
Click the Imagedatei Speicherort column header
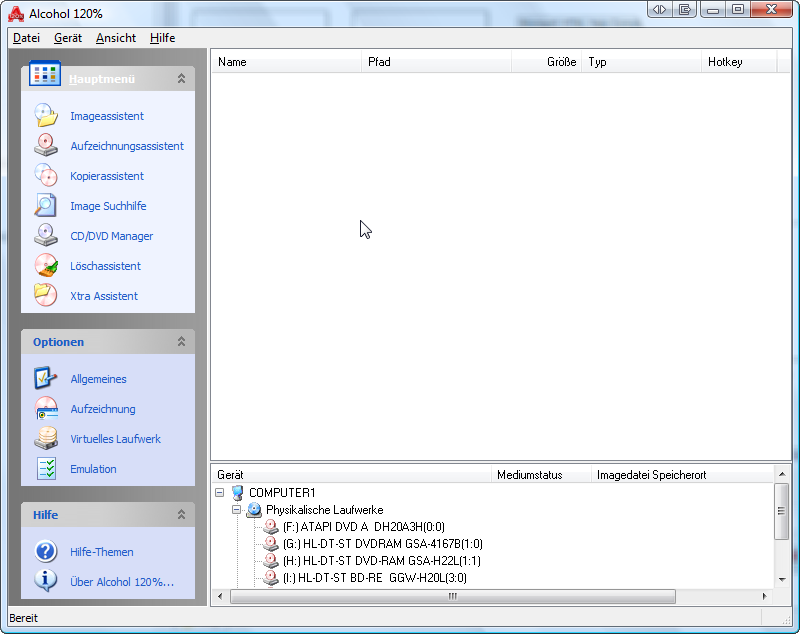tap(682, 475)
